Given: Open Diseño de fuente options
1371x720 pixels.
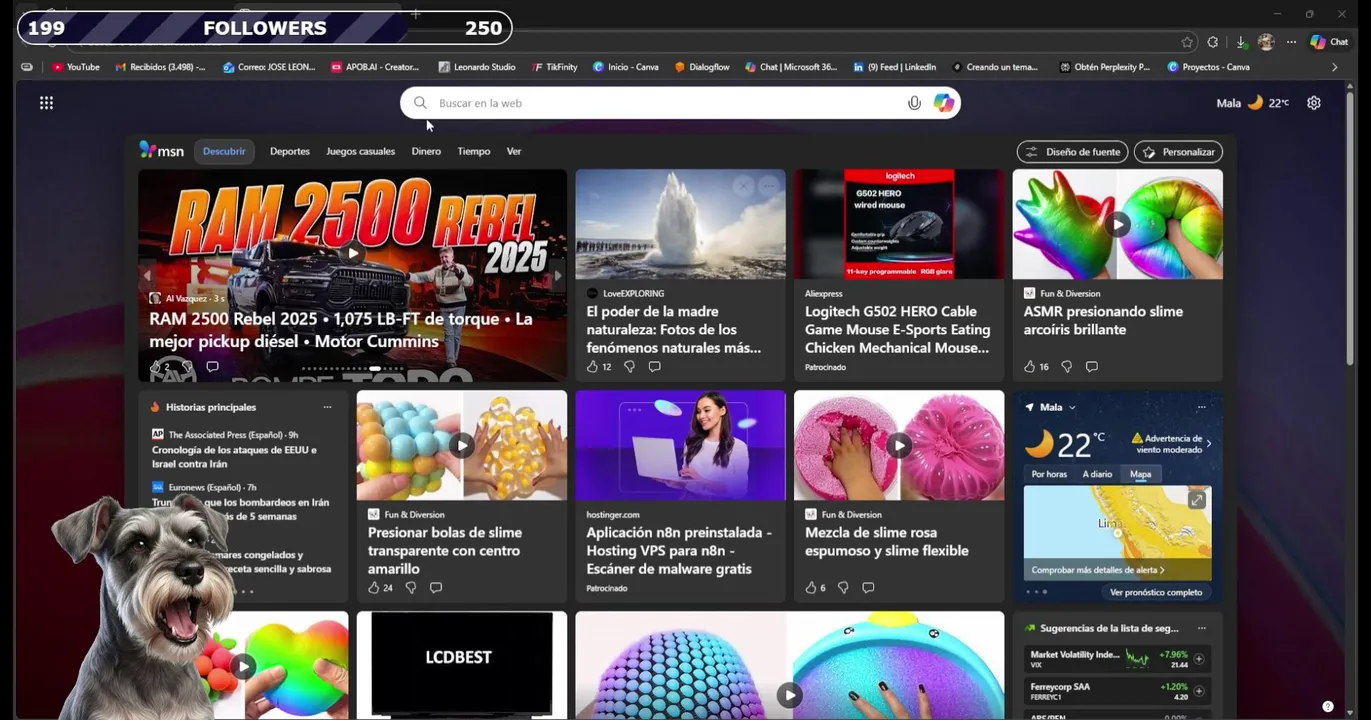Looking at the screenshot, I should [x=1073, y=152].
